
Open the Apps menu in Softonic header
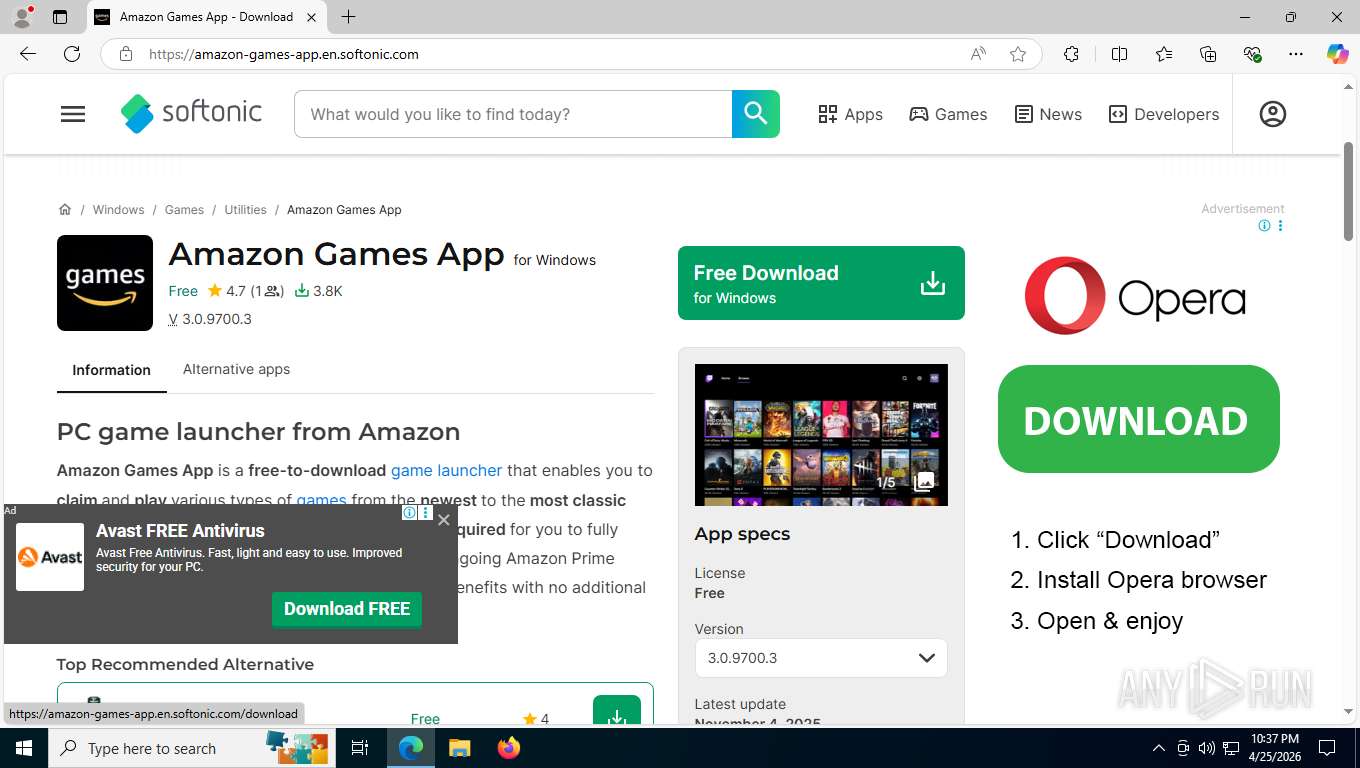pyautogui.click(x=850, y=114)
